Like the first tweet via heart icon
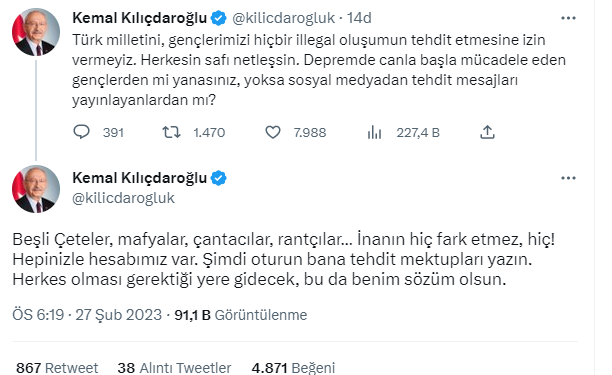The height and width of the screenshot is (375, 612). 273,132
